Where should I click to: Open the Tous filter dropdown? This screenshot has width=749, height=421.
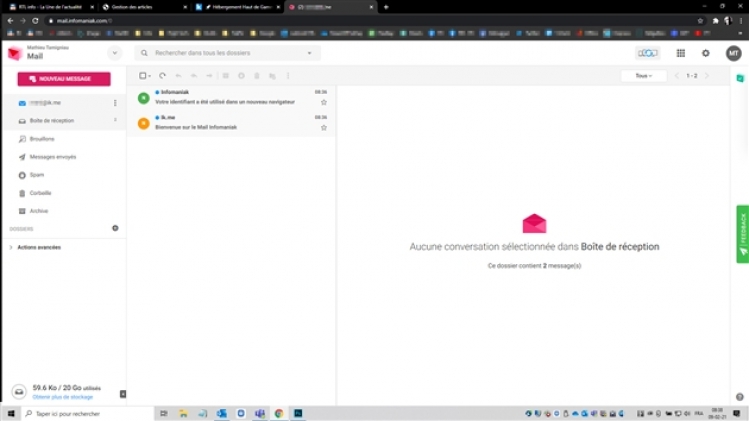pyautogui.click(x=643, y=76)
